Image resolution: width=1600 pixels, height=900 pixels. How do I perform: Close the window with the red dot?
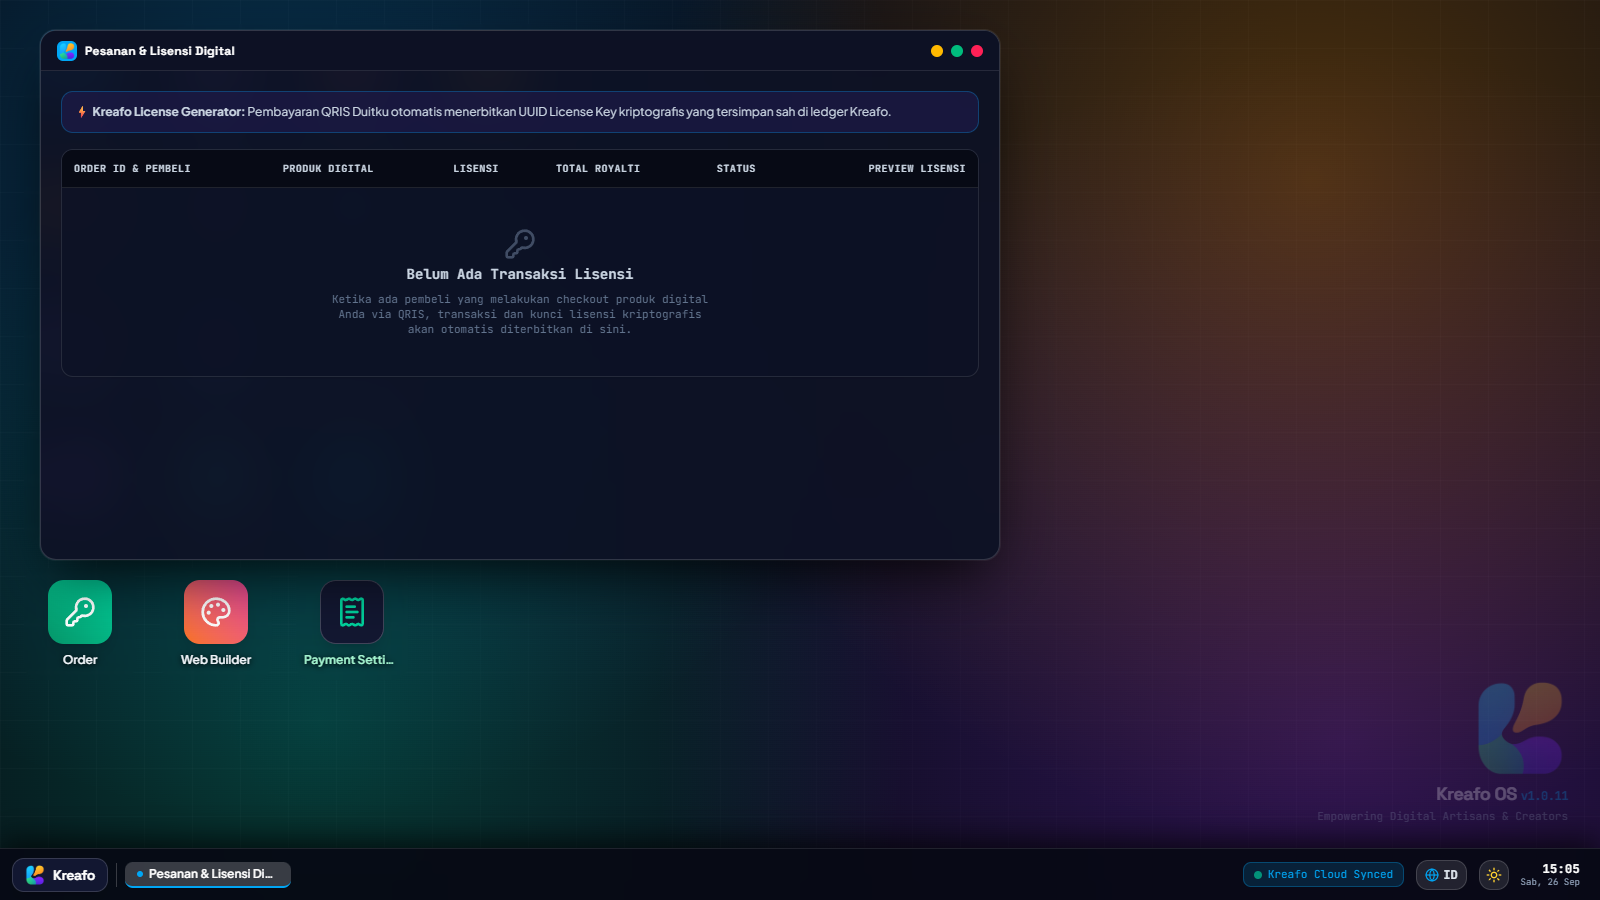[x=977, y=51]
